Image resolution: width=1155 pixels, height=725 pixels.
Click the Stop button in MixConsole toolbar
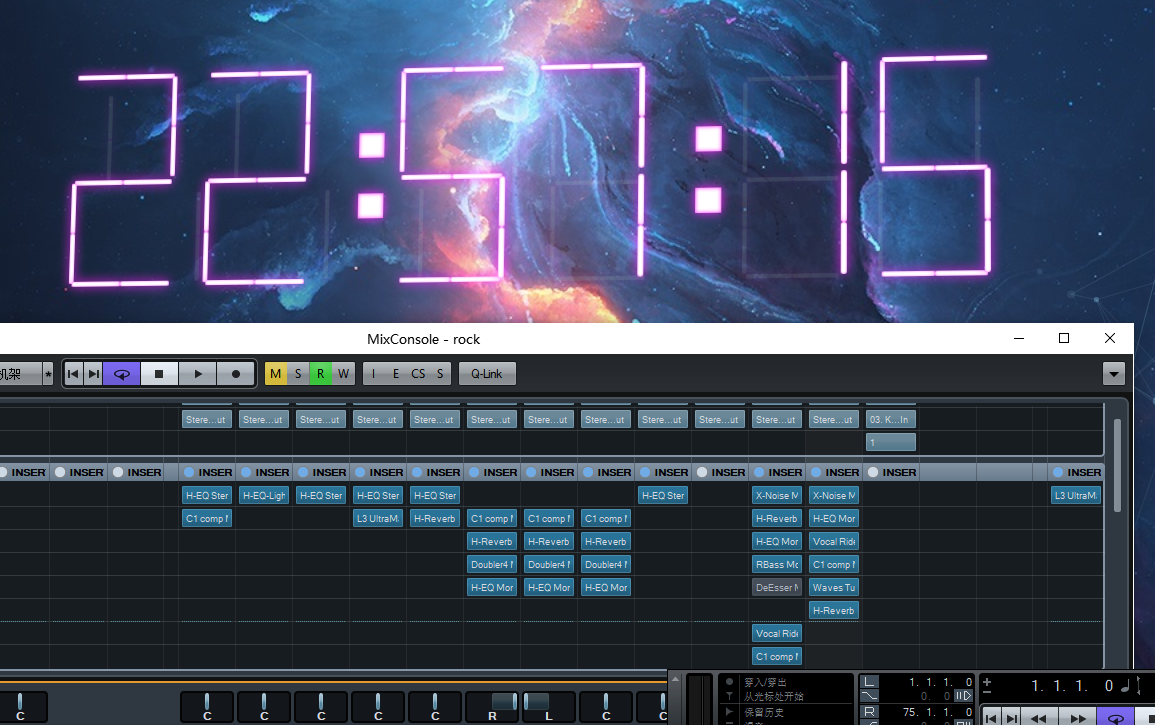[159, 374]
